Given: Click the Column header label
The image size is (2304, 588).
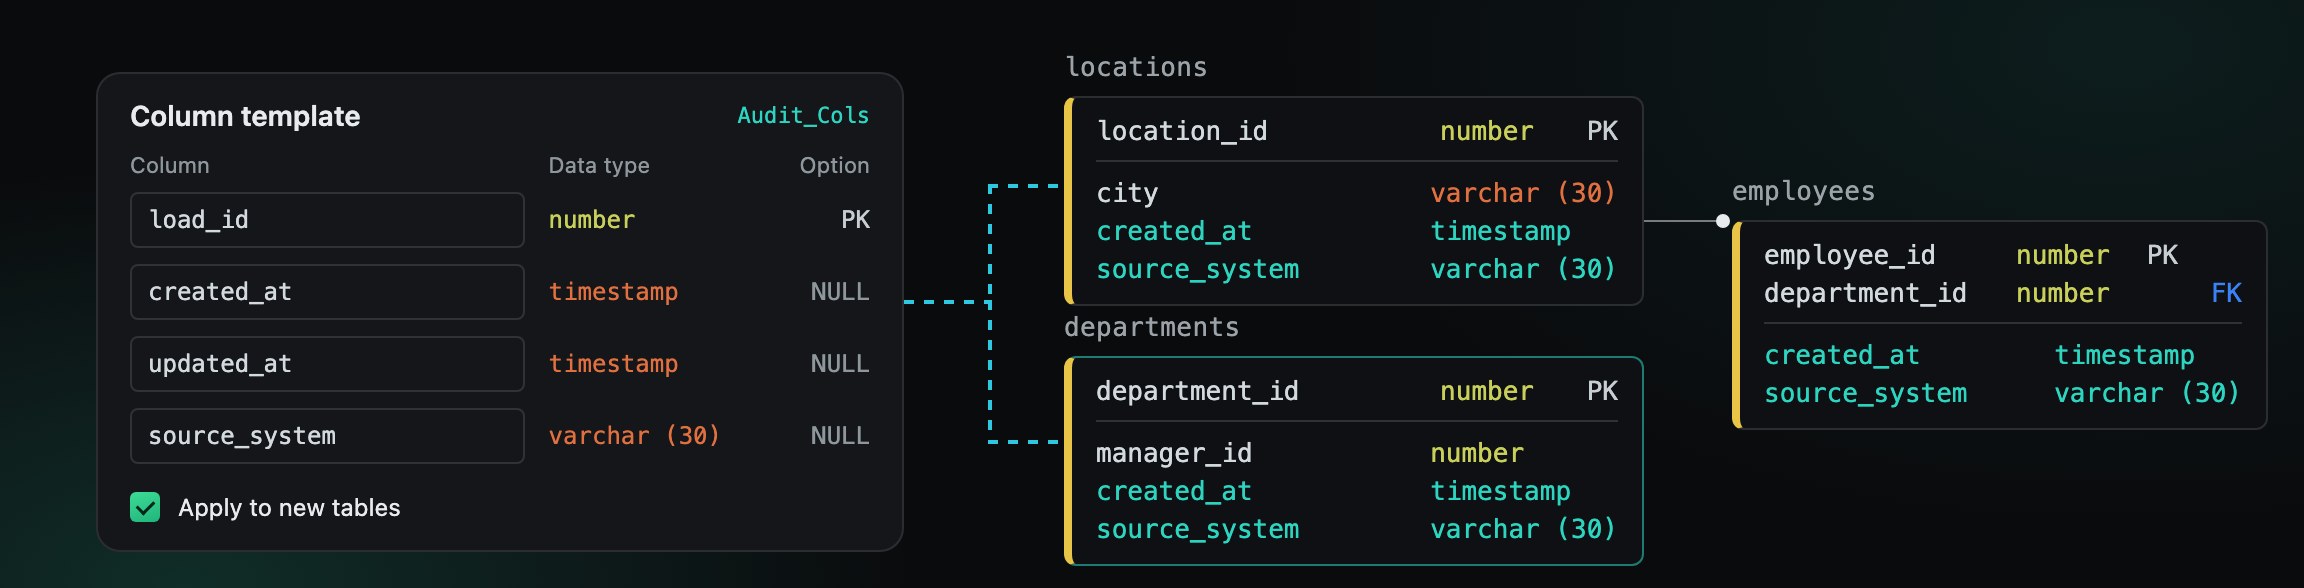Looking at the screenshot, I should coord(170,166).
